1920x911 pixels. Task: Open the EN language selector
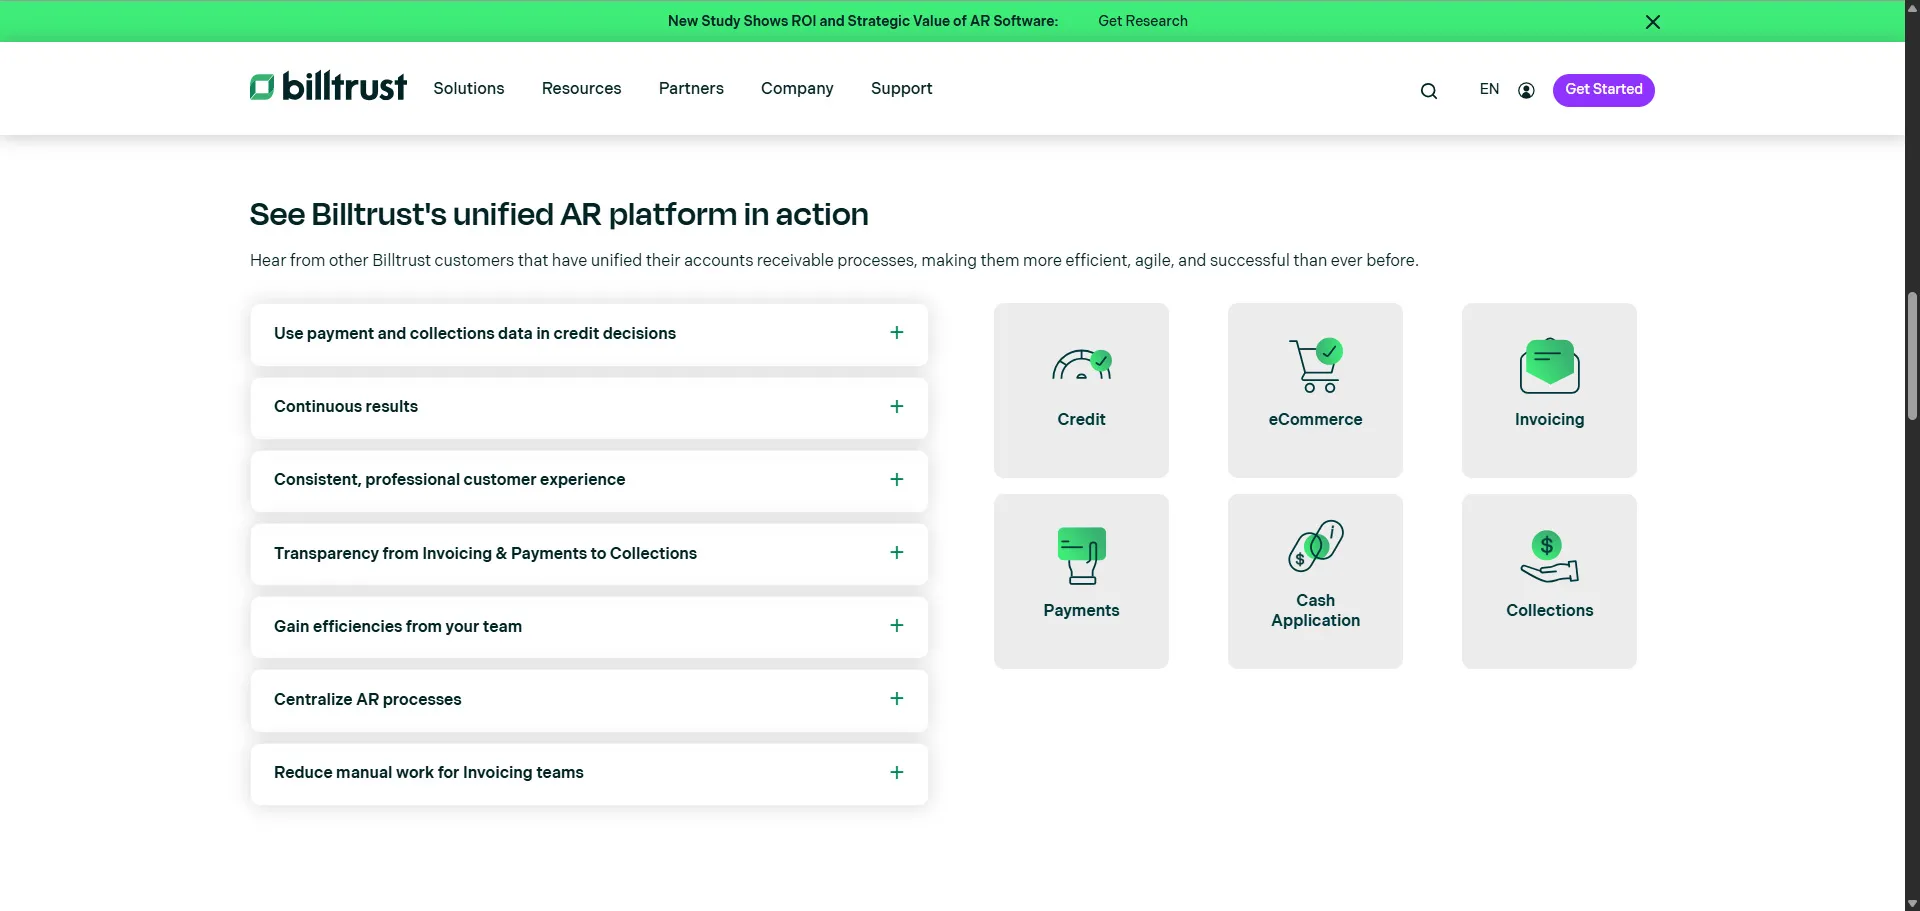point(1489,89)
